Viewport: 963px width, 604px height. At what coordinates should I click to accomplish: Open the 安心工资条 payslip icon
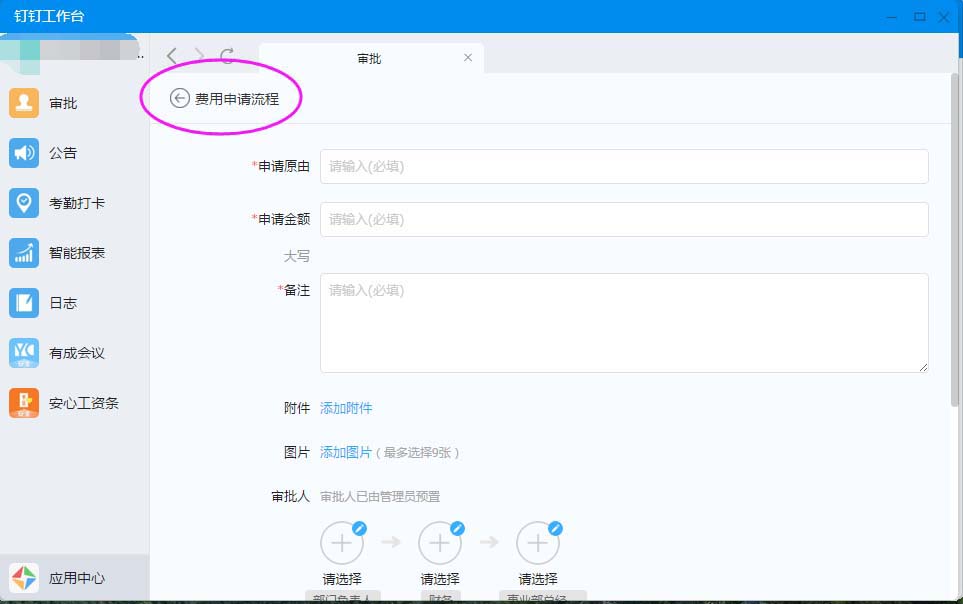(24, 403)
